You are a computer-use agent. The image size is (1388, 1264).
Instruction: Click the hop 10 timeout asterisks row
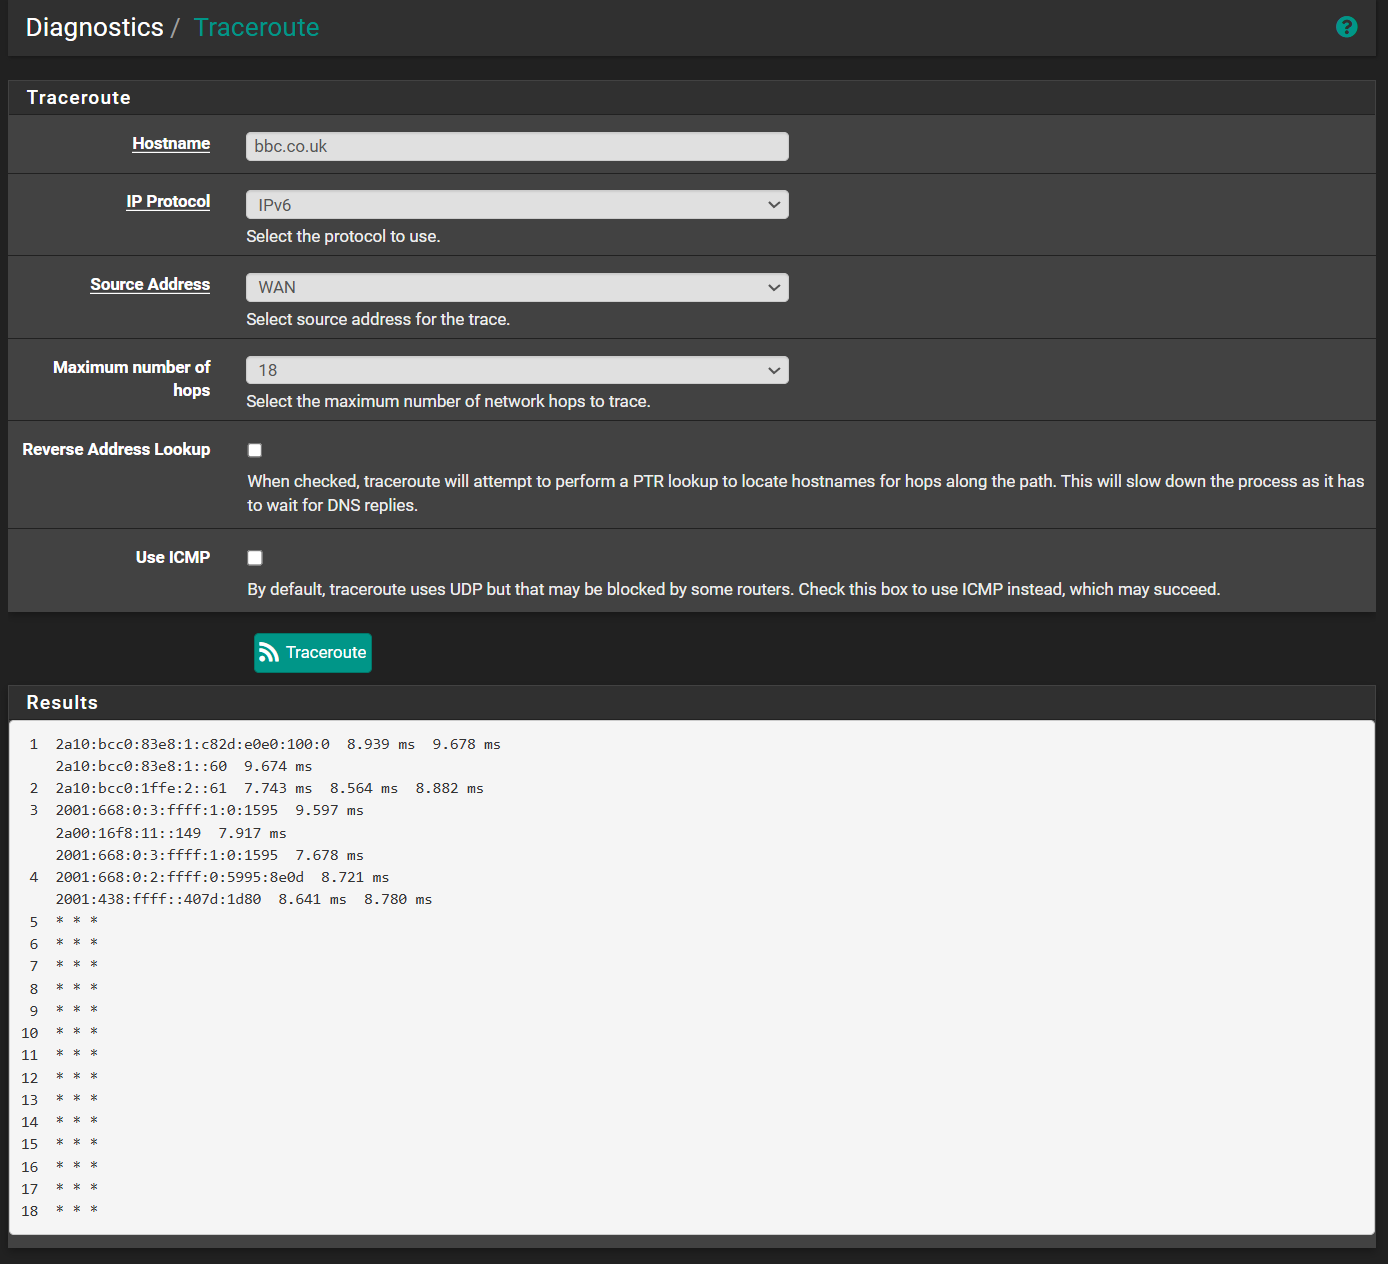pos(77,1032)
